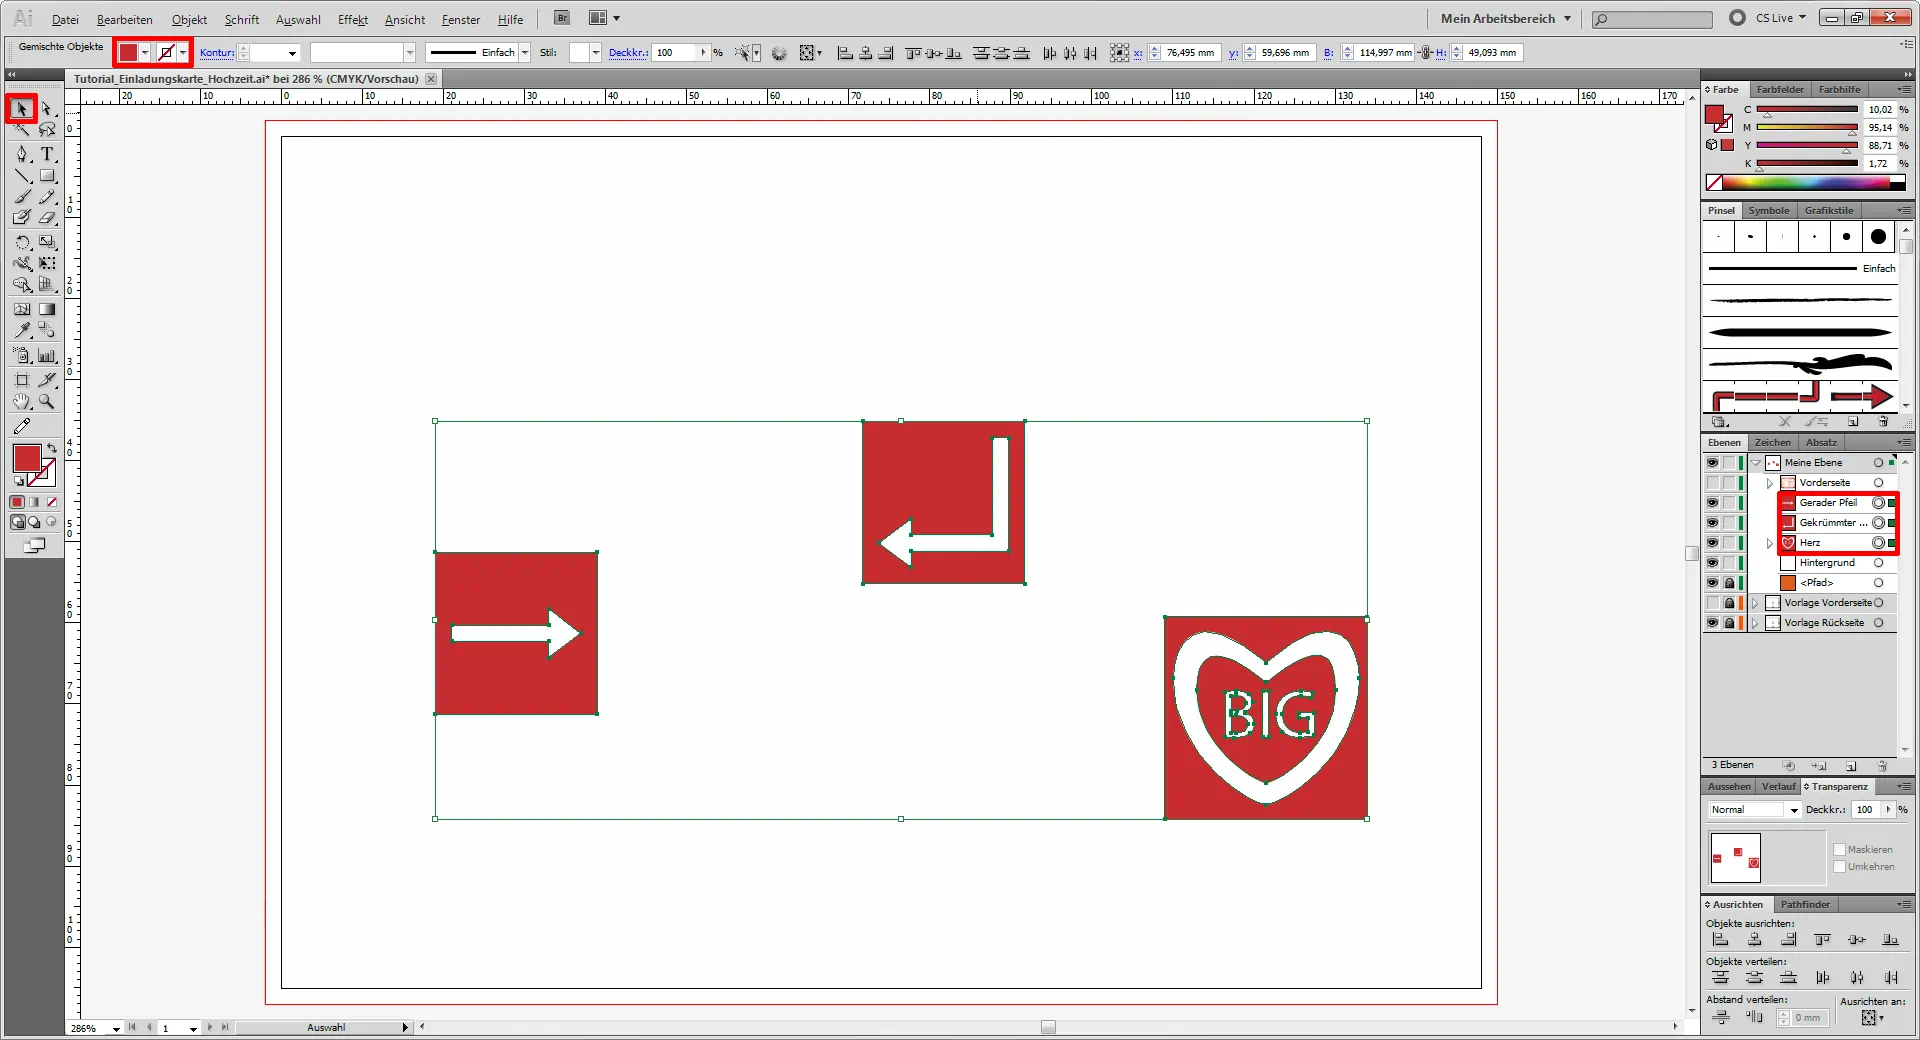Open the Fenster menu
1920x1040 pixels.
[460, 19]
